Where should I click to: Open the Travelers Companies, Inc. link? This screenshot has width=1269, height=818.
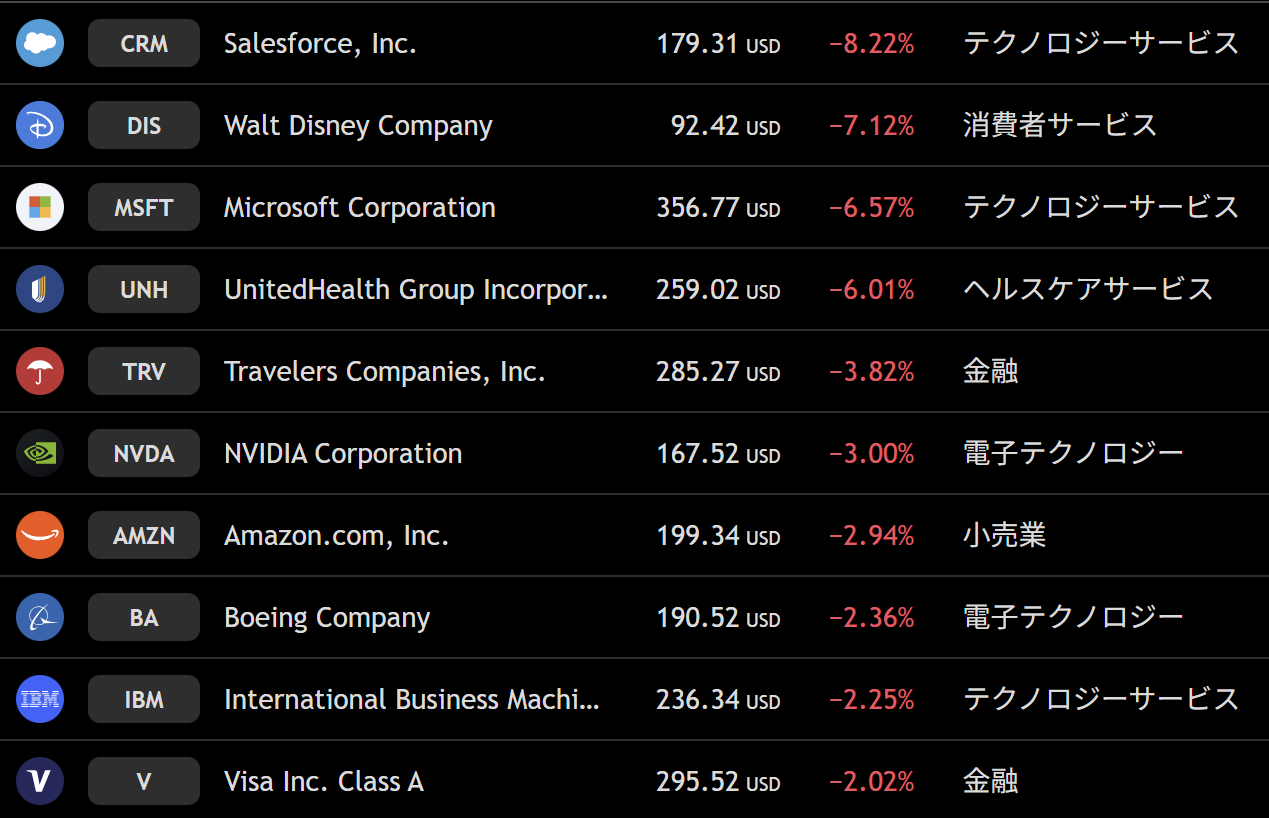385,372
